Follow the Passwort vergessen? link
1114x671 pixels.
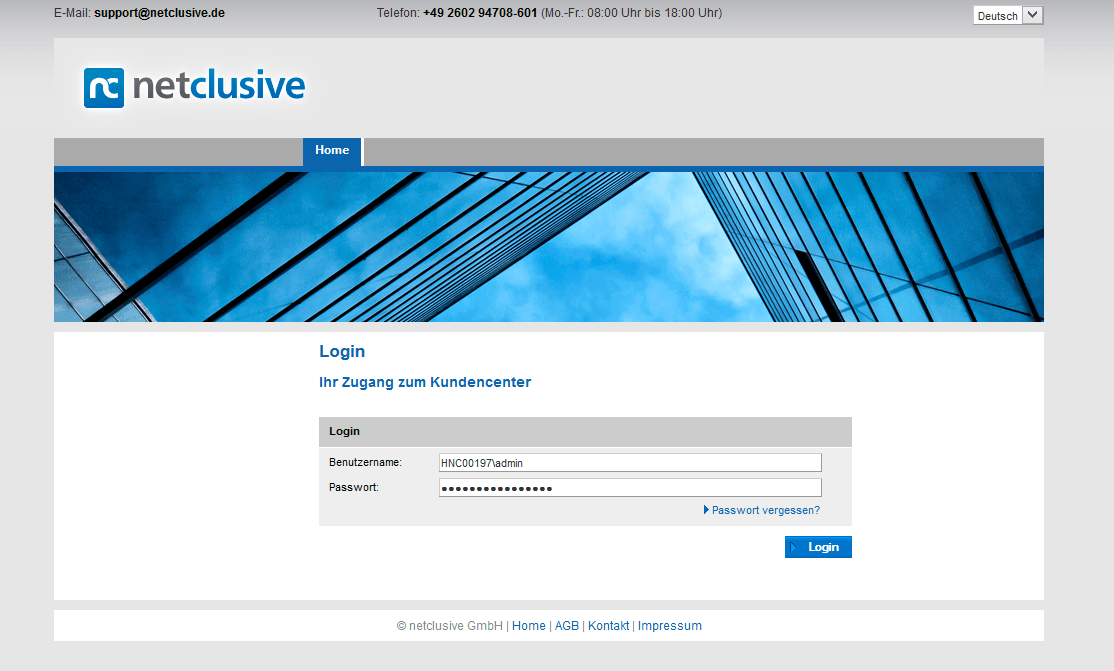point(765,510)
